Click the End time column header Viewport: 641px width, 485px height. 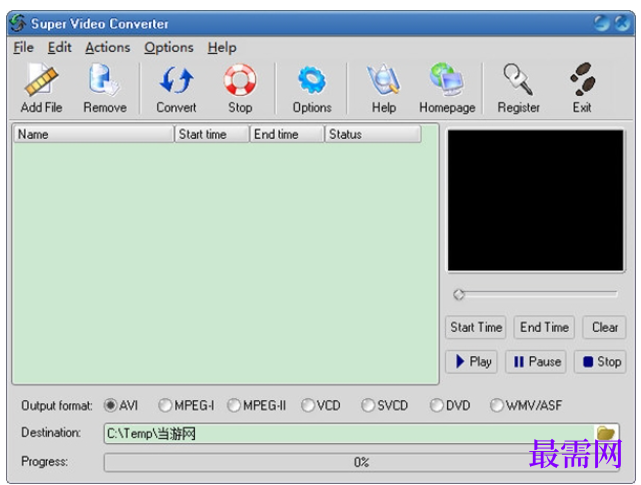pyautogui.click(x=287, y=134)
